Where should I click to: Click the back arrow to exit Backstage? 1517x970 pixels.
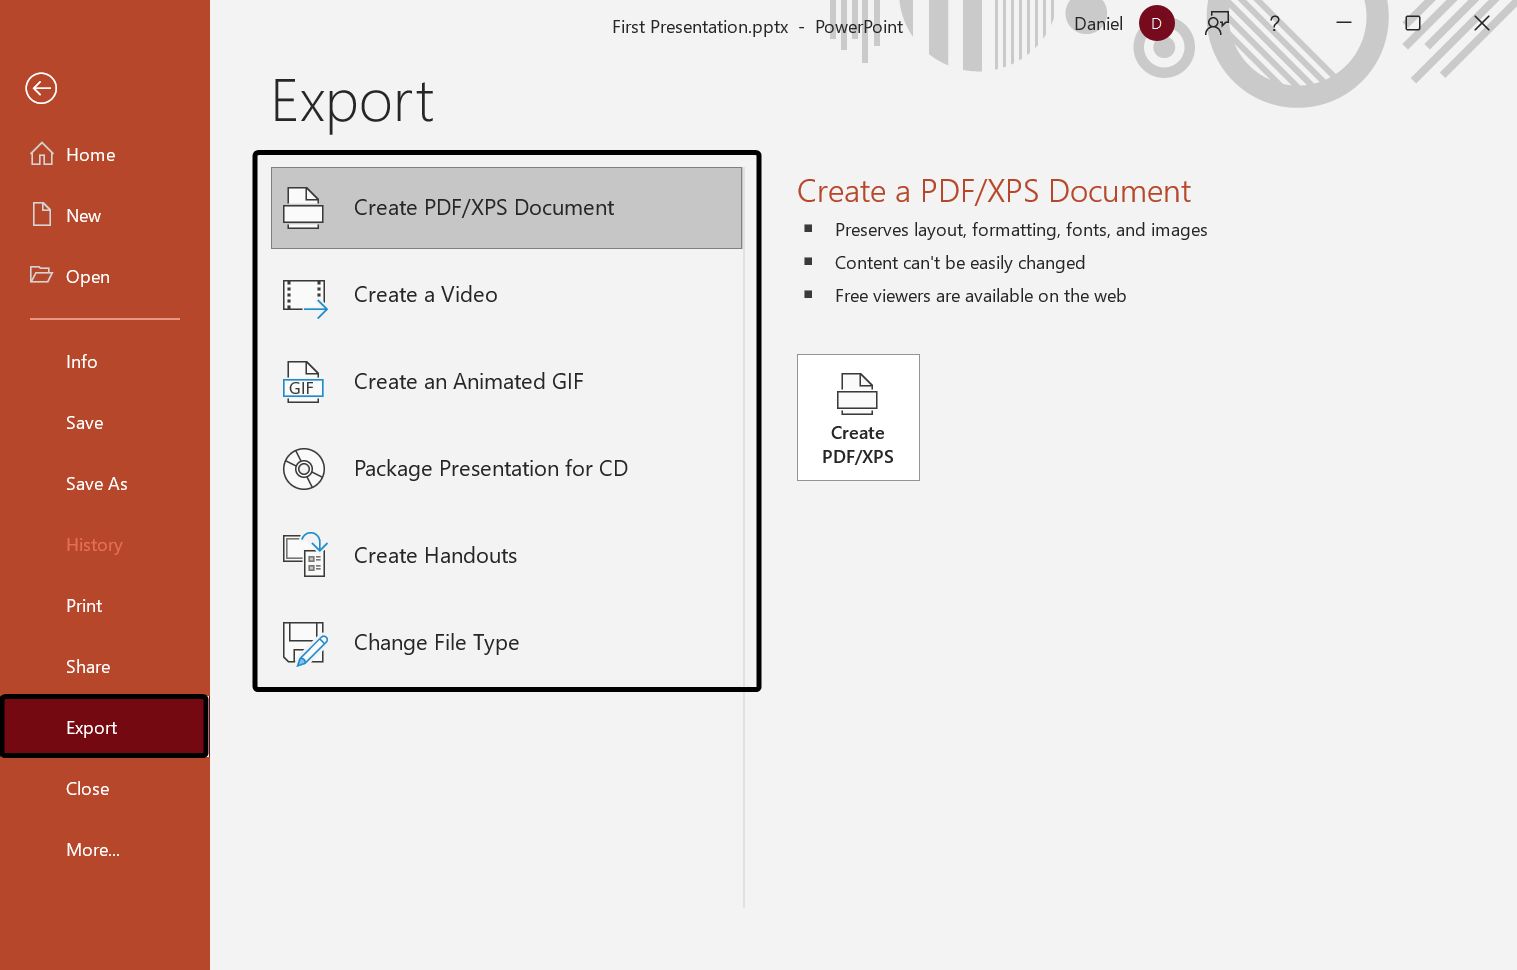click(40, 88)
